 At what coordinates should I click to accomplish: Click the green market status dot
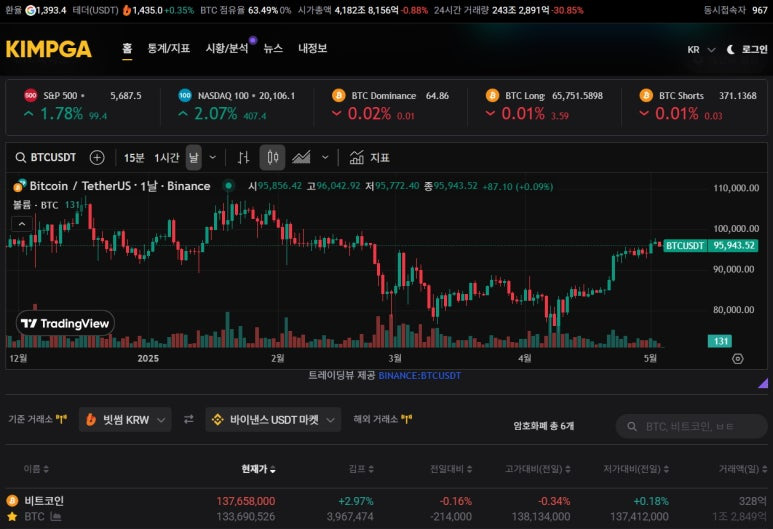228,186
